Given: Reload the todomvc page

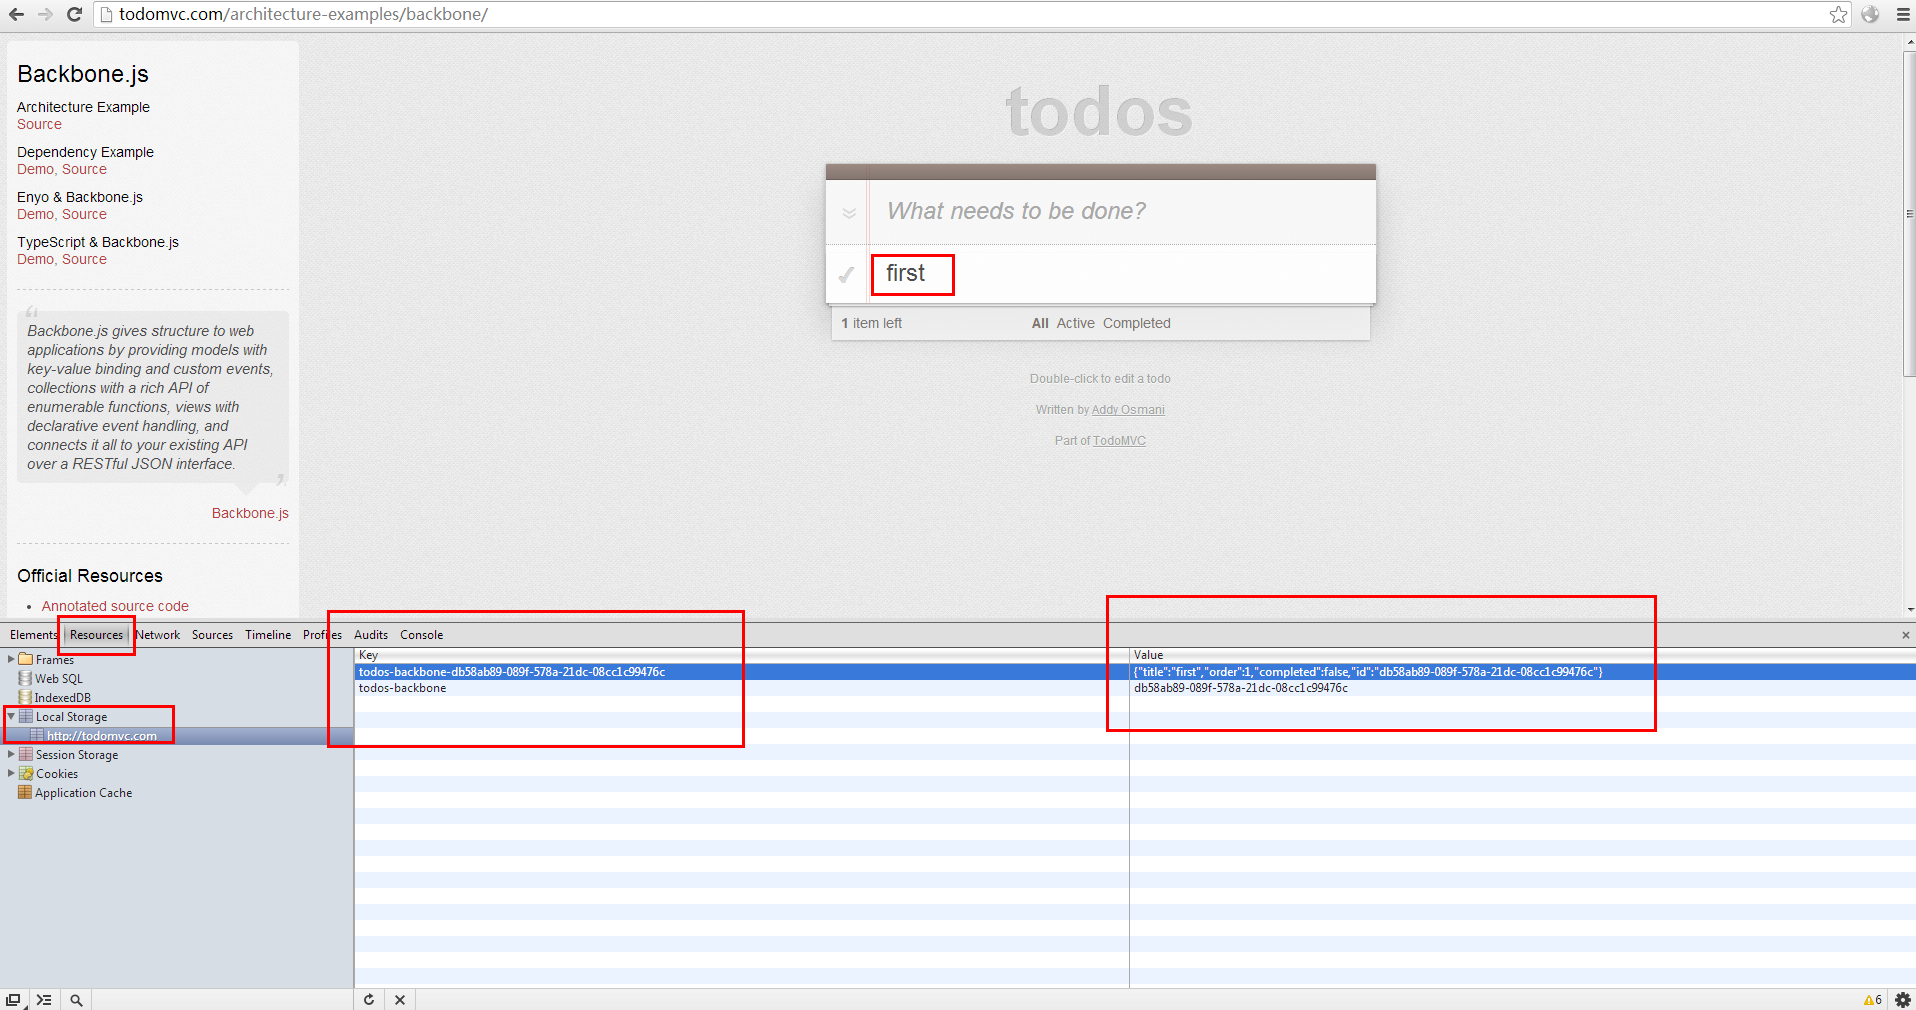Looking at the screenshot, I should [74, 14].
